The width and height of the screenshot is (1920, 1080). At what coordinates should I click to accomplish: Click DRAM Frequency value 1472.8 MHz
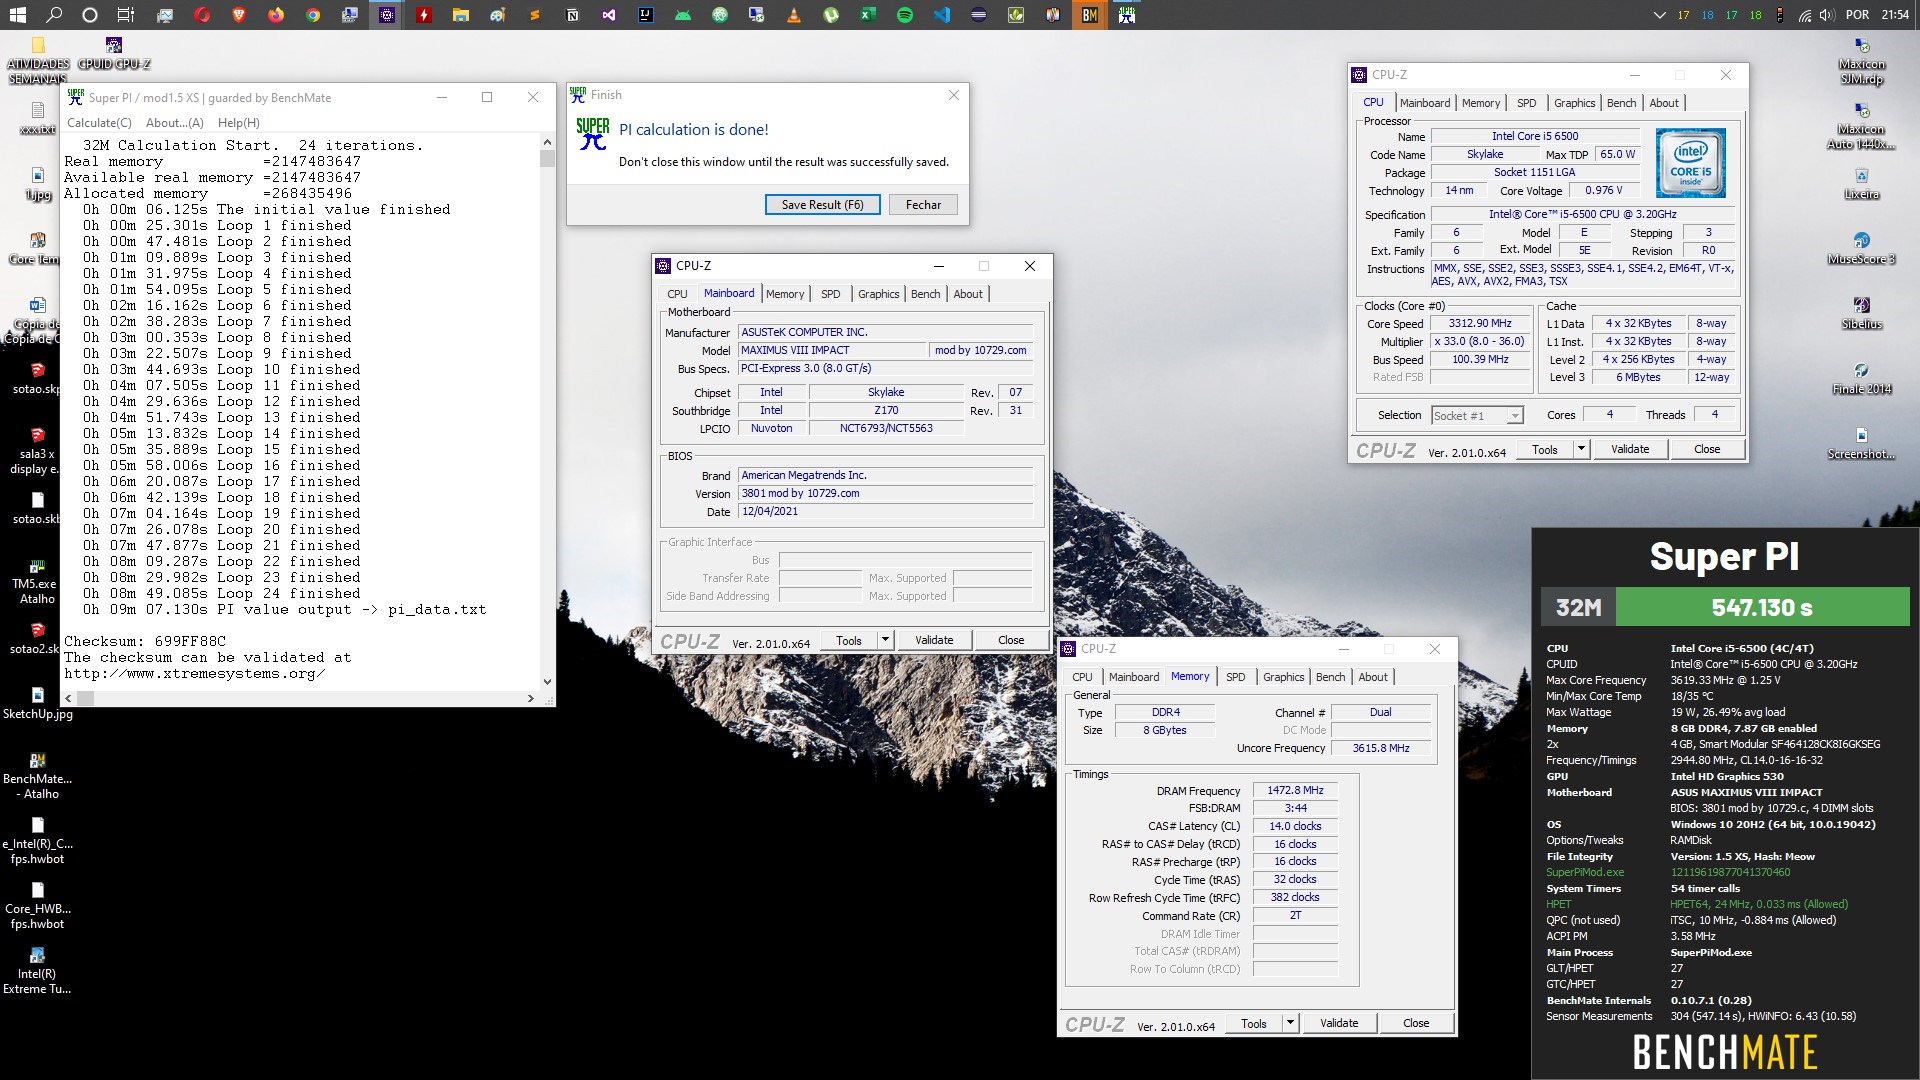pos(1295,790)
